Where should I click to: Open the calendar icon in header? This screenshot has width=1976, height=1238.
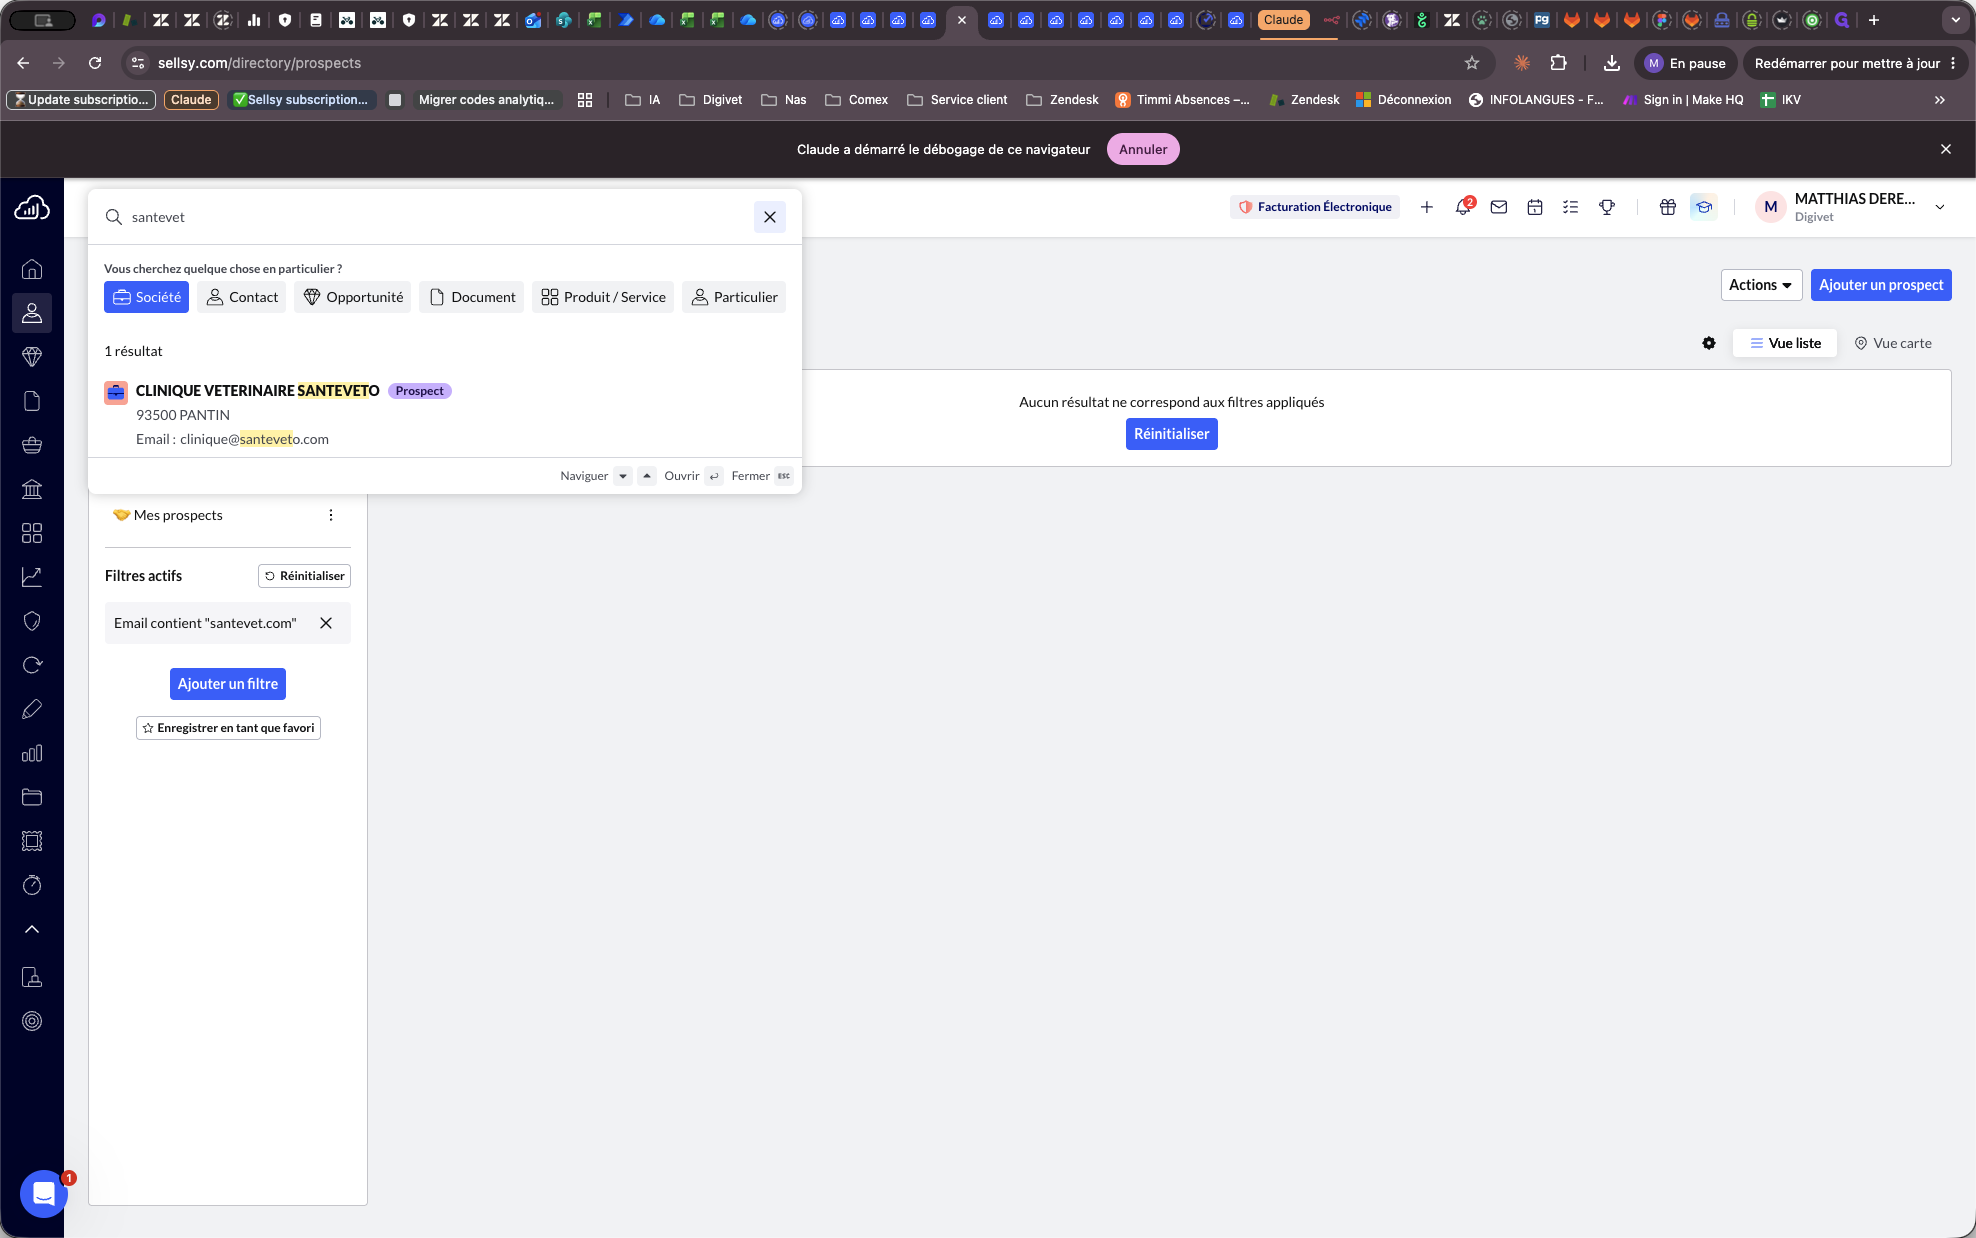[x=1535, y=207]
